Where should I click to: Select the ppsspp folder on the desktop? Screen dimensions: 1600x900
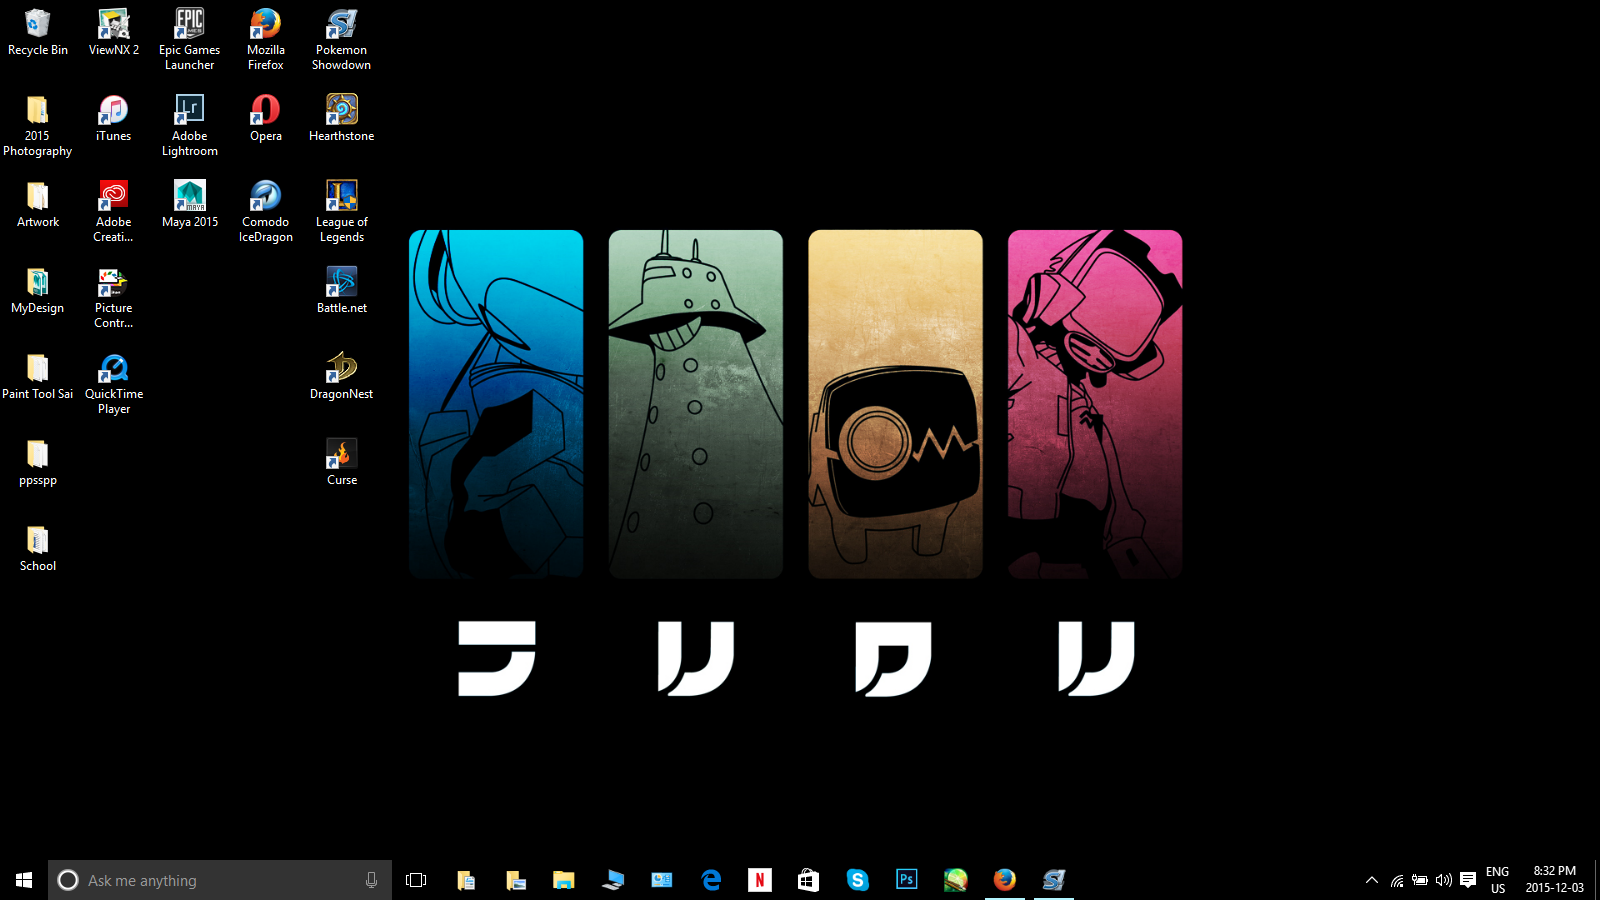pyautogui.click(x=37, y=462)
